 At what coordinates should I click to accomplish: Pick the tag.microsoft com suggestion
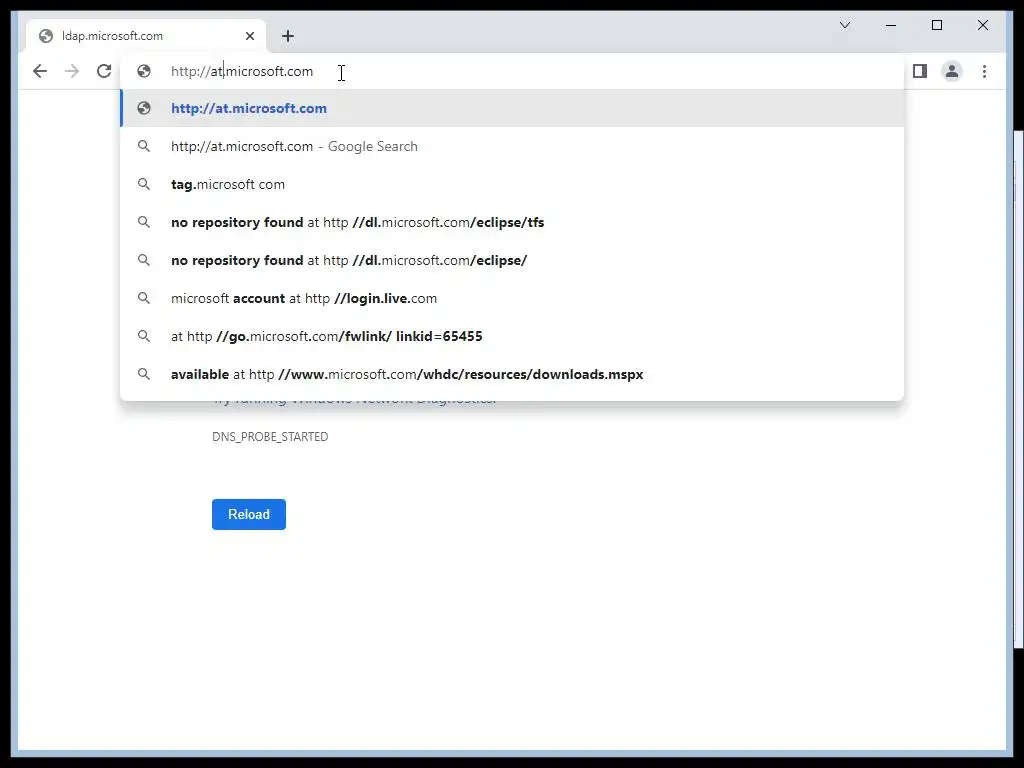pos(512,184)
